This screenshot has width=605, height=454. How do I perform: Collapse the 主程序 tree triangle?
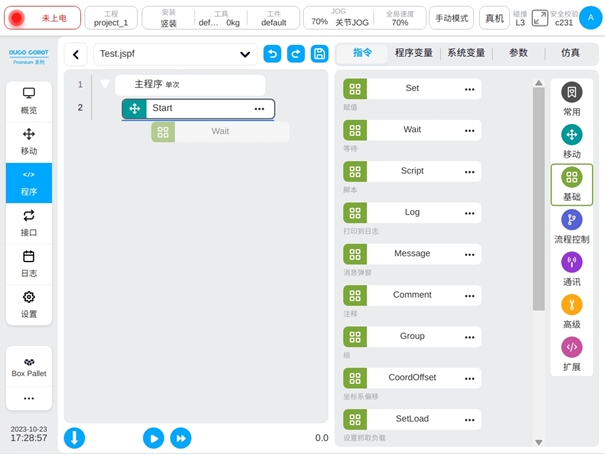click(105, 85)
